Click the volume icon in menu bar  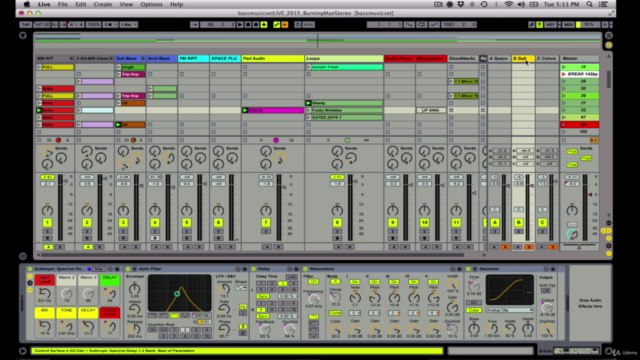[x=521, y=4]
